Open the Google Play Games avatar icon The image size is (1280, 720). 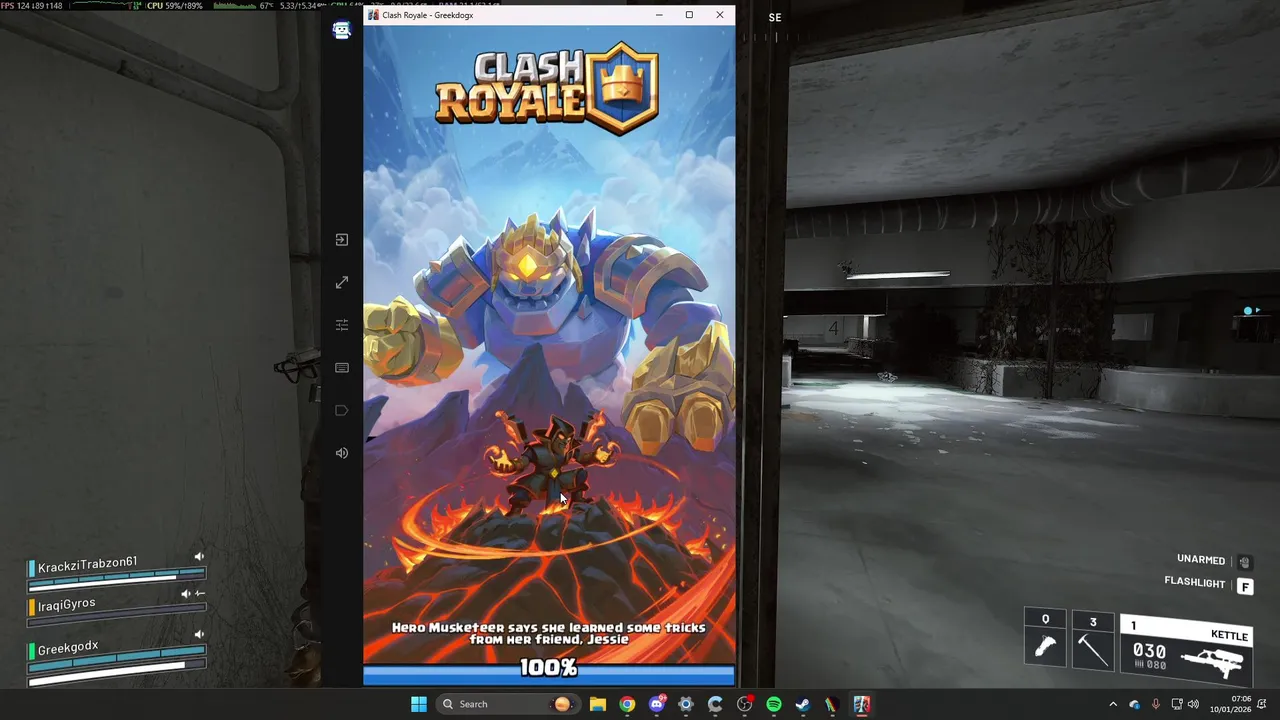point(342,30)
